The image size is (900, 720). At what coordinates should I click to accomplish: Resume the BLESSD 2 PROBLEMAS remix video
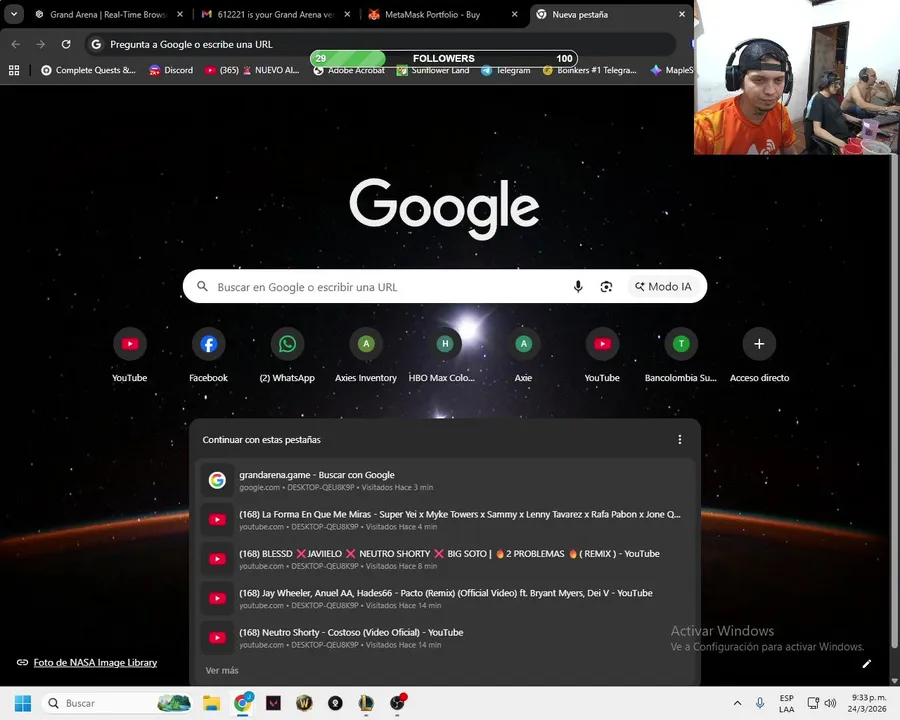click(445, 559)
